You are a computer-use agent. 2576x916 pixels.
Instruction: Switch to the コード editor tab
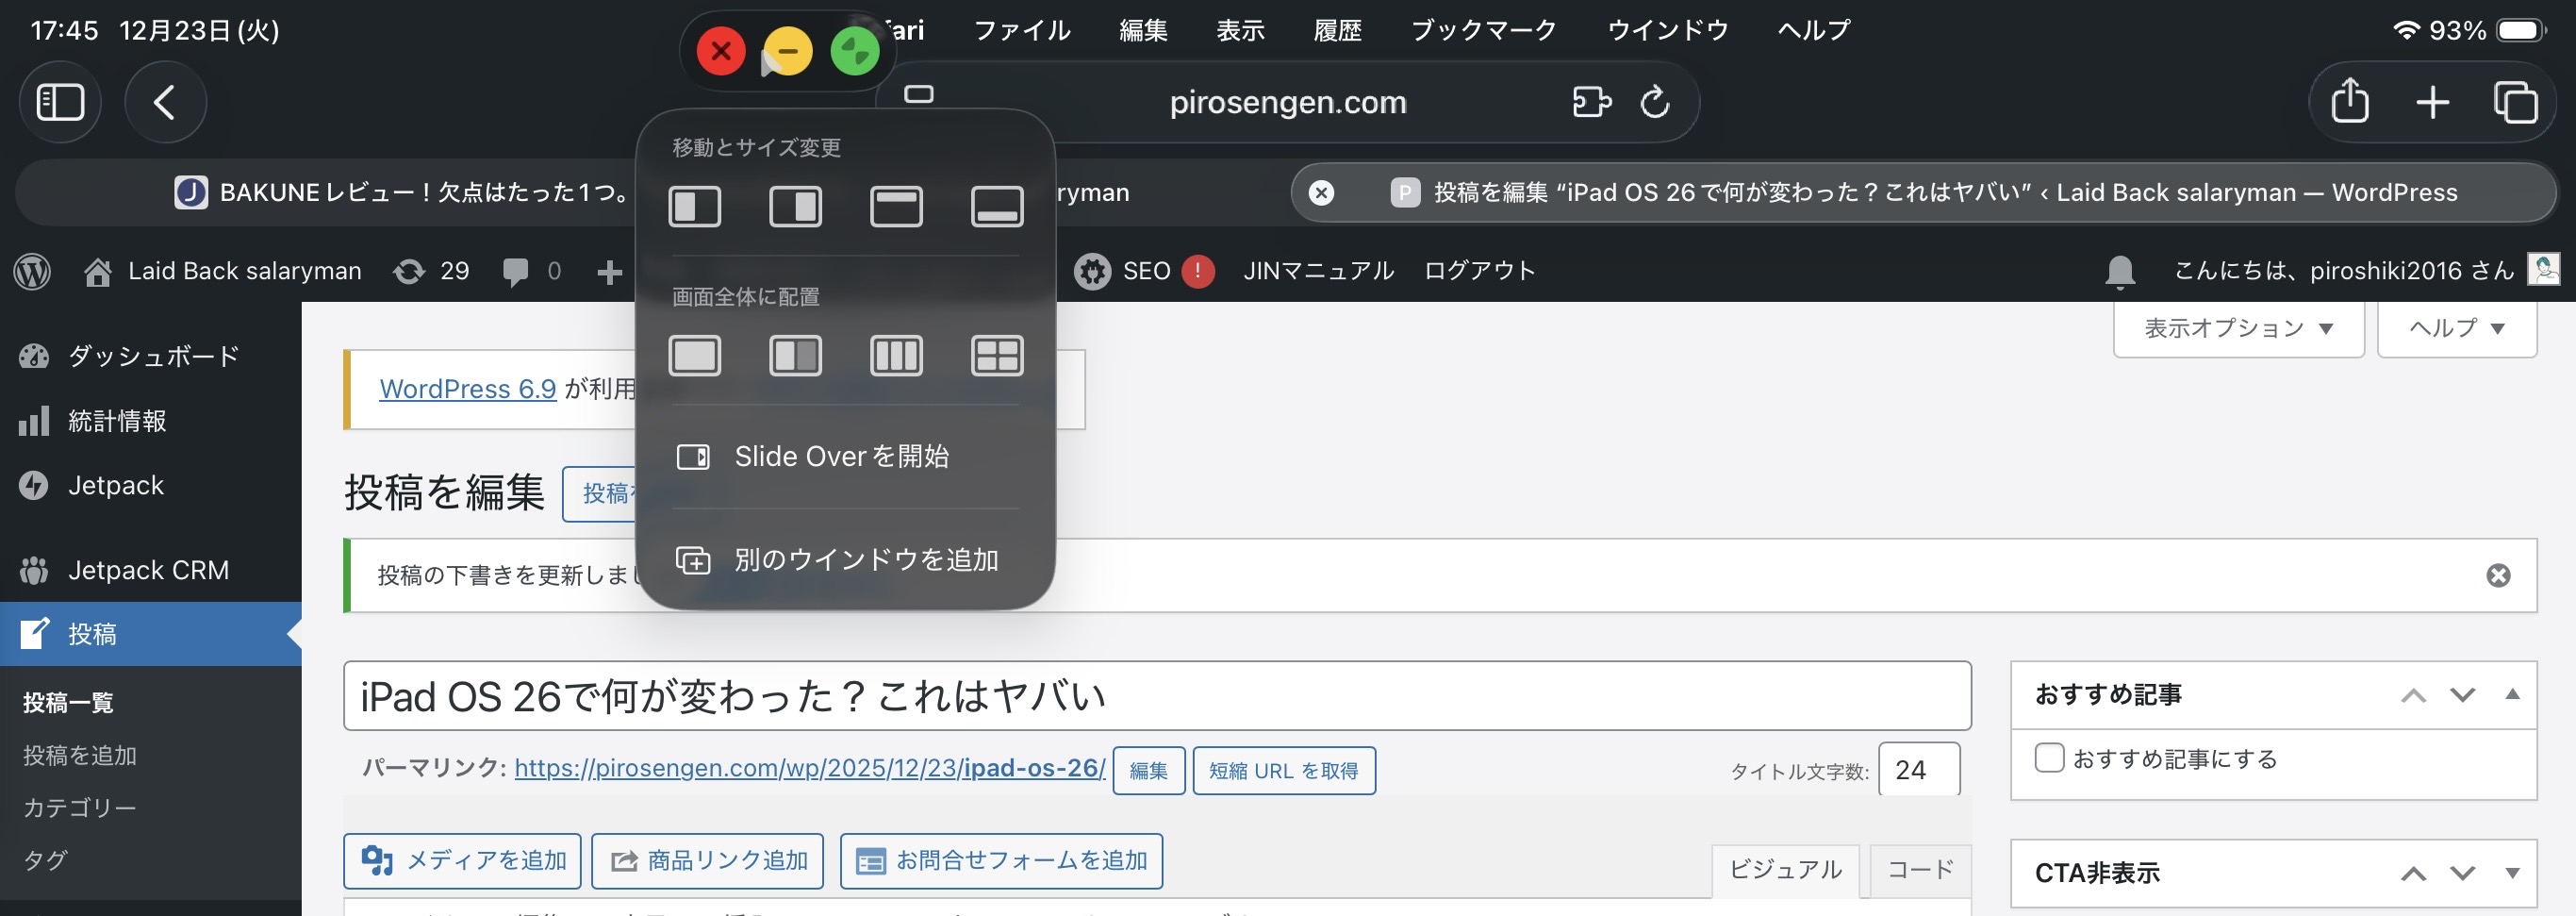point(1917,868)
